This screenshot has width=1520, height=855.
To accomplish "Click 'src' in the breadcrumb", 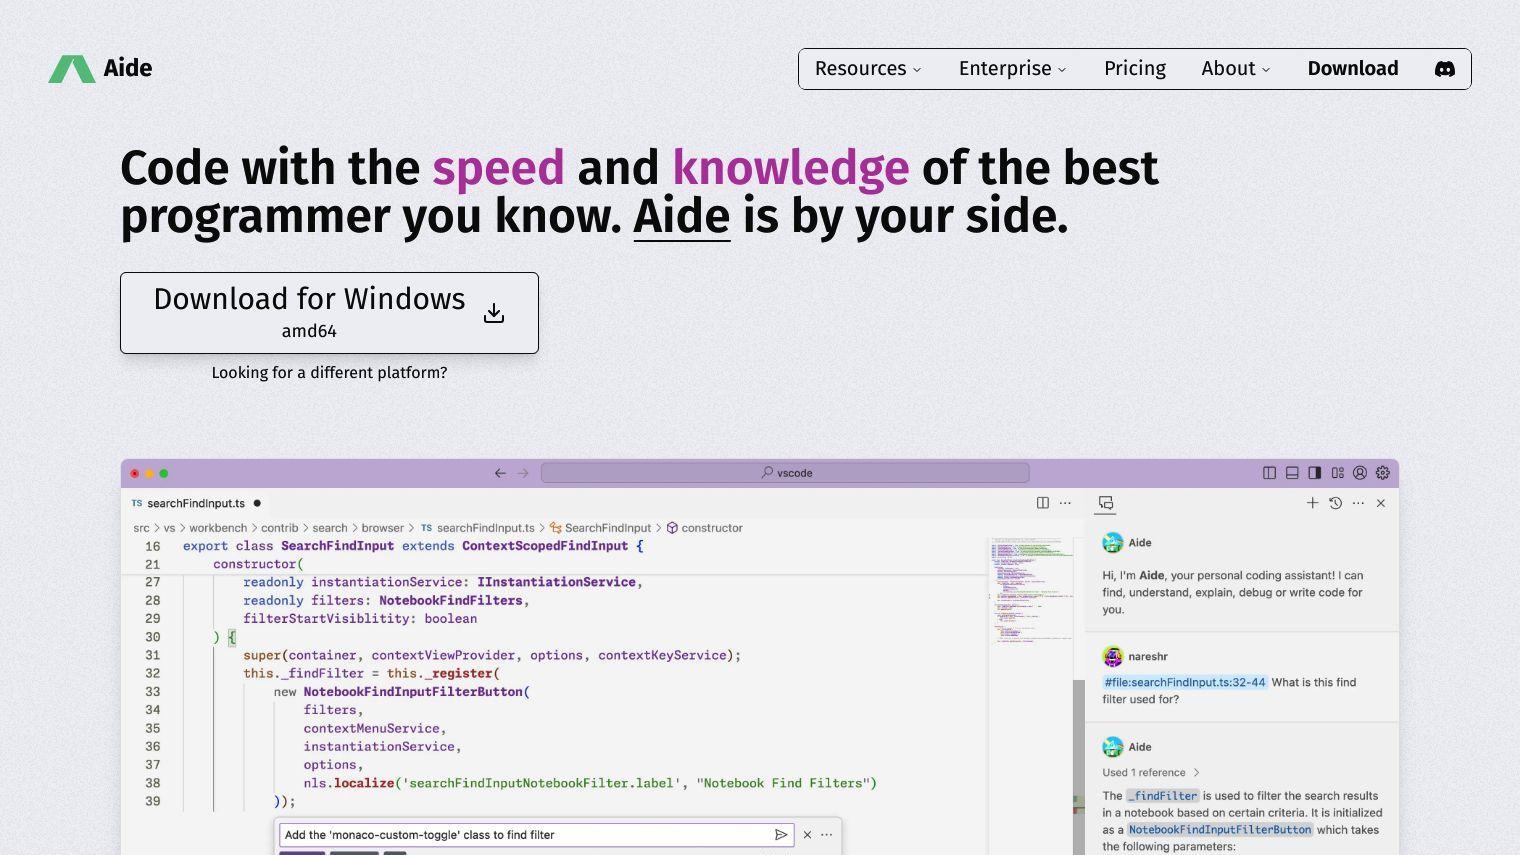I will pos(142,528).
